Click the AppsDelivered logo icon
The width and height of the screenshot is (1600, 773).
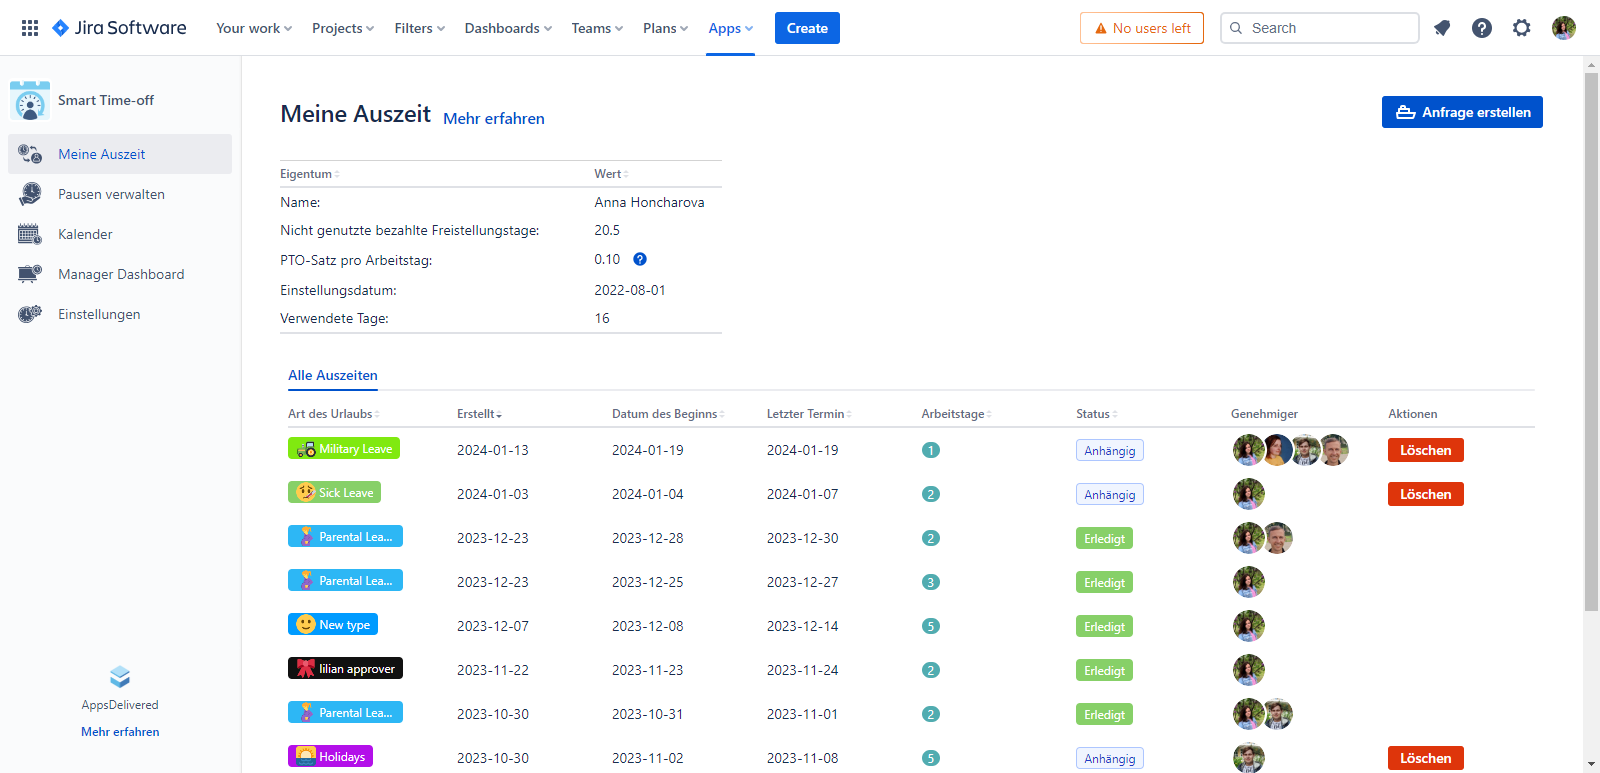click(120, 677)
